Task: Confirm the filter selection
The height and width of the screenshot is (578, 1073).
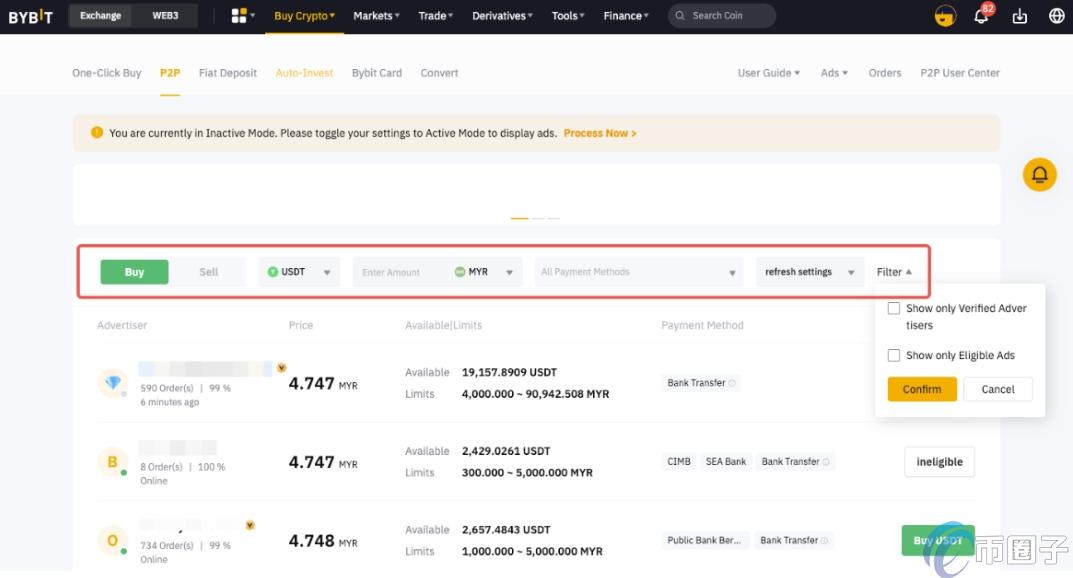Action: [921, 389]
